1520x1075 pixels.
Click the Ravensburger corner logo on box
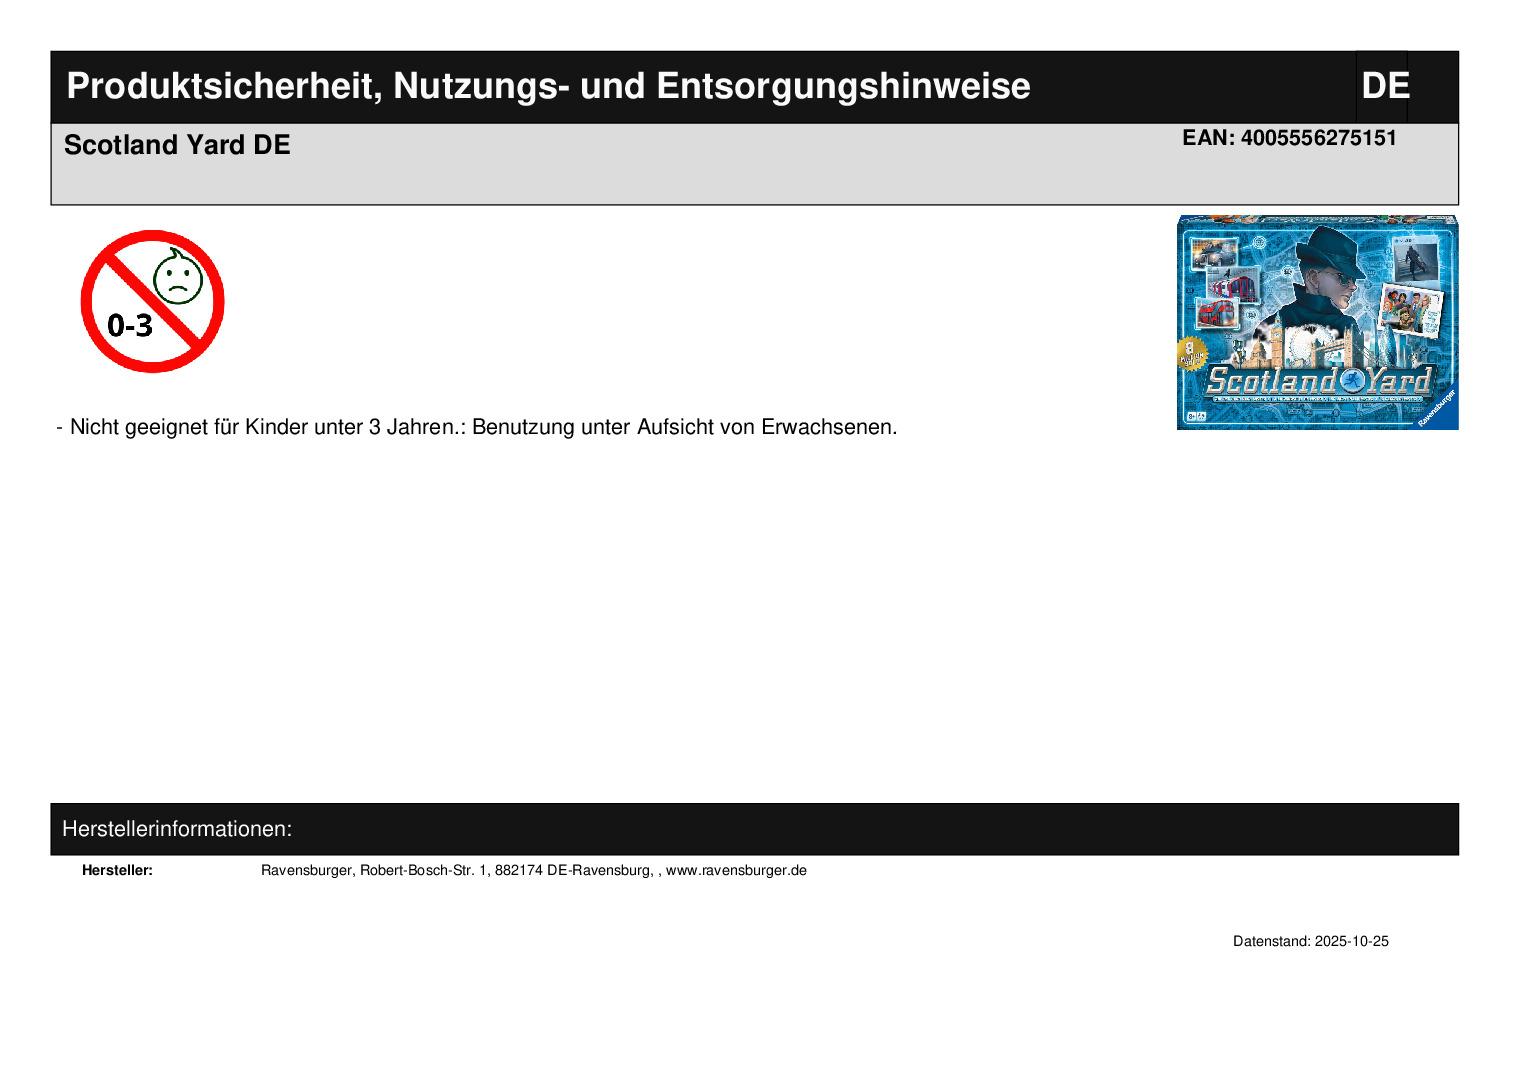(x=1435, y=408)
